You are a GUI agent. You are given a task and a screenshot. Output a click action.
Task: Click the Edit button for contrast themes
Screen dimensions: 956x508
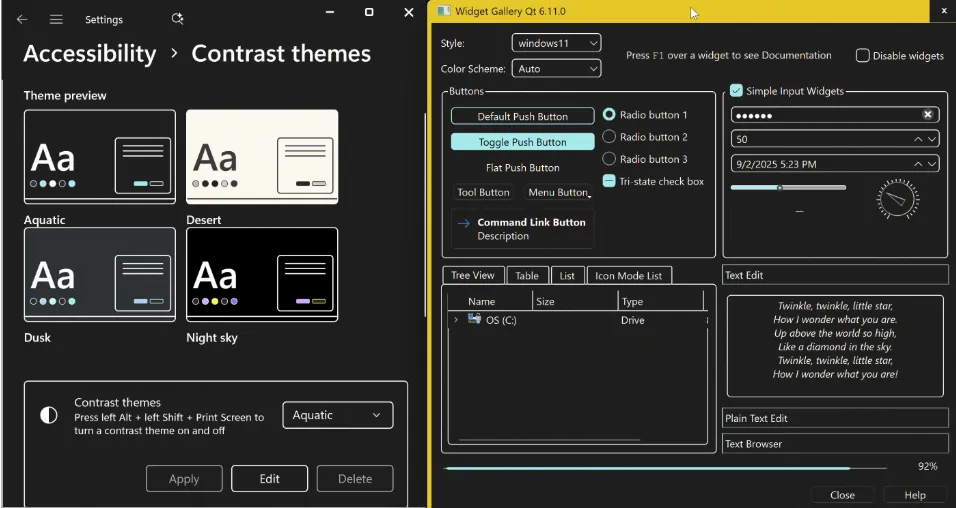(269, 479)
